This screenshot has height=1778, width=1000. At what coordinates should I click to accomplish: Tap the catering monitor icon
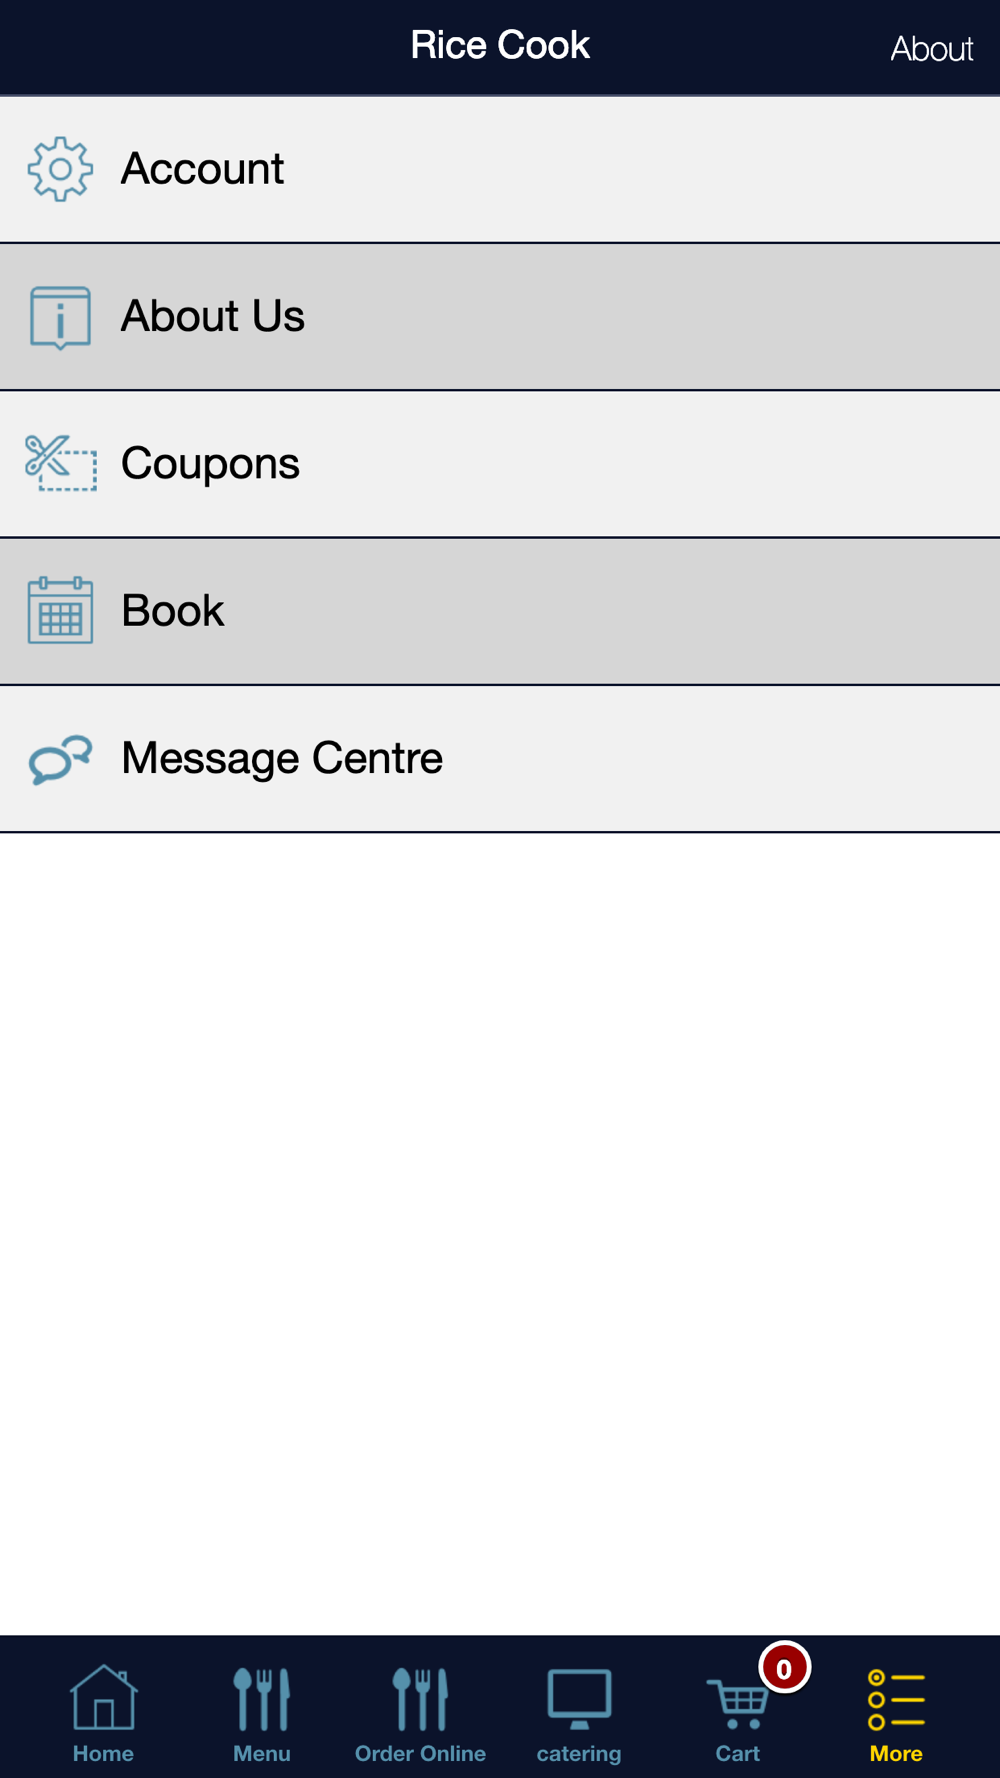[579, 1699]
